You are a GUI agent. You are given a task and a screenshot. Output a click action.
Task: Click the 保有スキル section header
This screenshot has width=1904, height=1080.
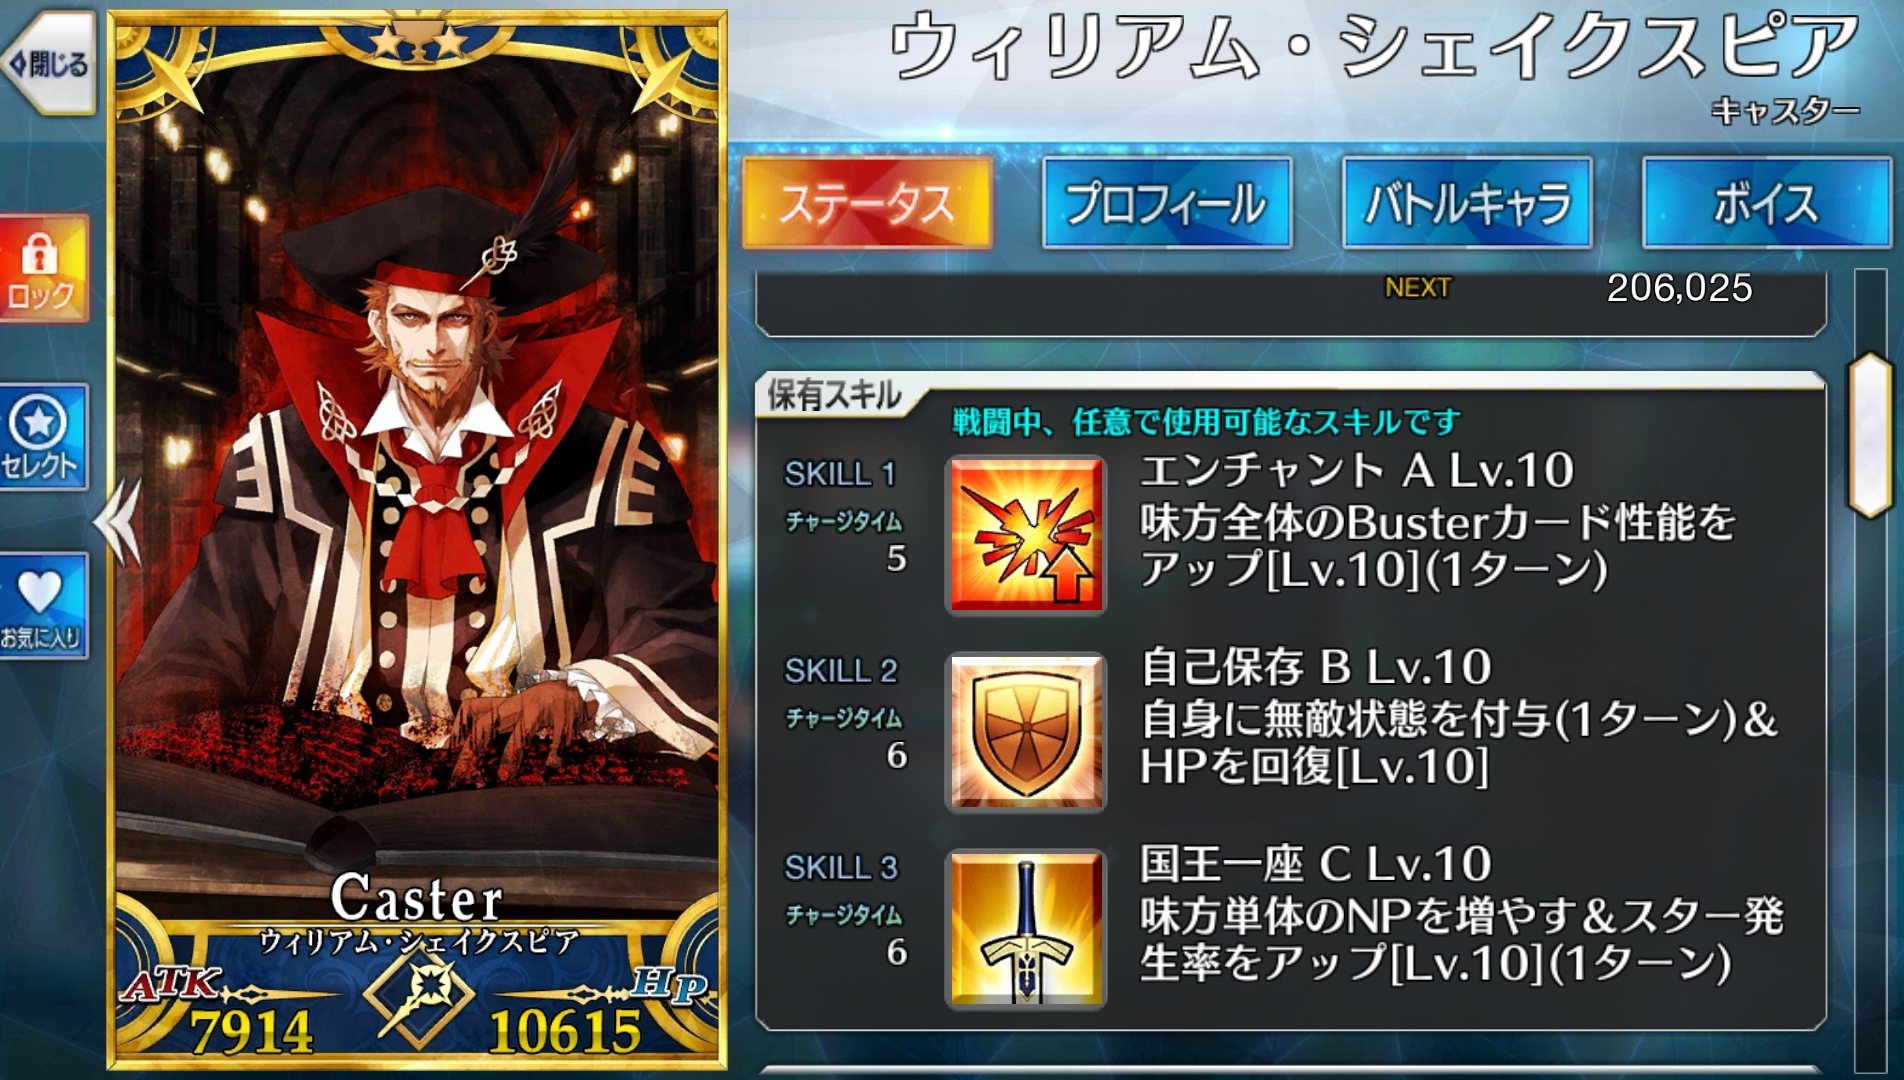pyautogui.click(x=835, y=396)
